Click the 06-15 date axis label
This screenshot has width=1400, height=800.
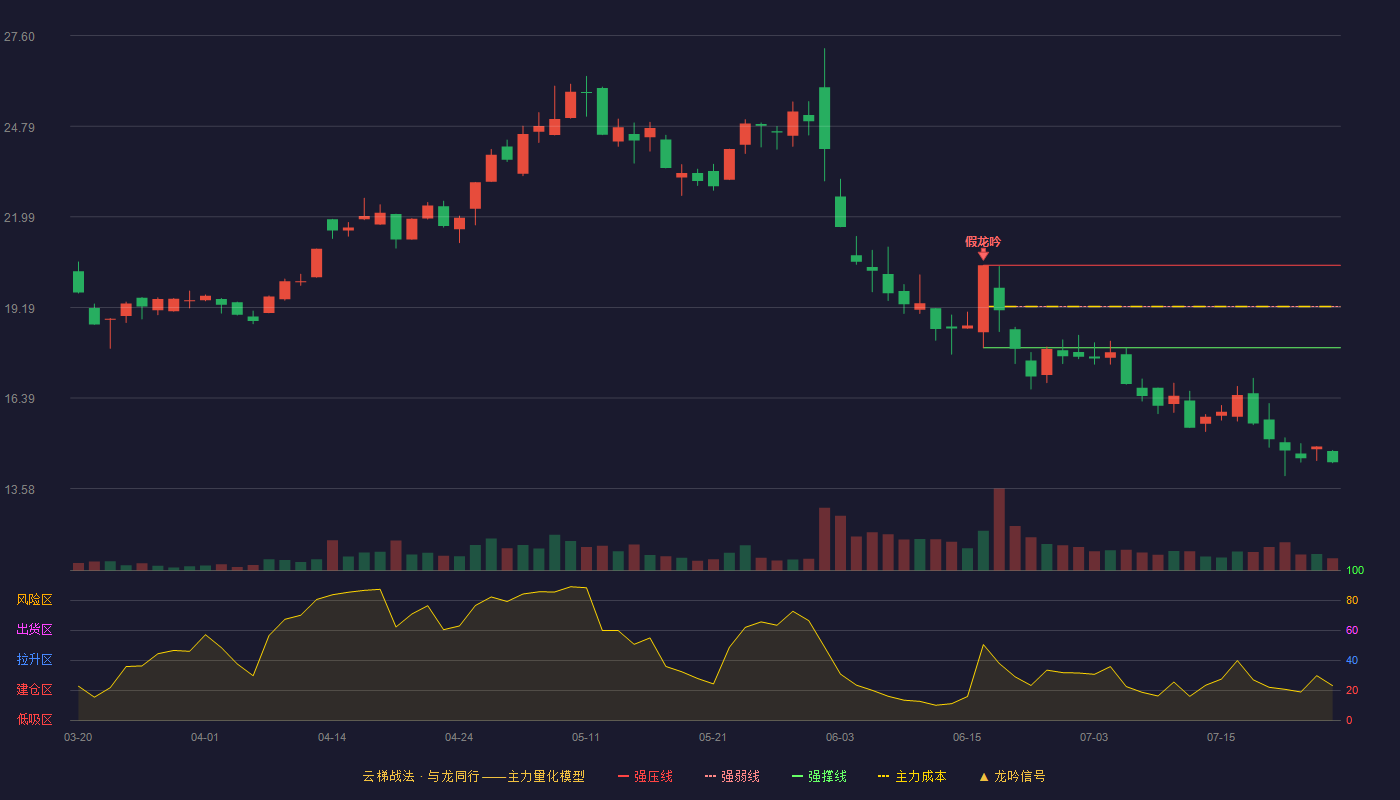pos(967,737)
